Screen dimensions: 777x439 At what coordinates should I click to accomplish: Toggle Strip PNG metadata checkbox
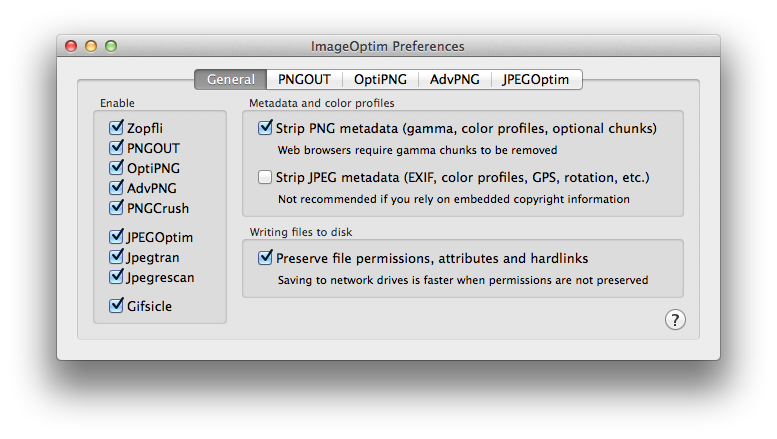pyautogui.click(x=265, y=127)
